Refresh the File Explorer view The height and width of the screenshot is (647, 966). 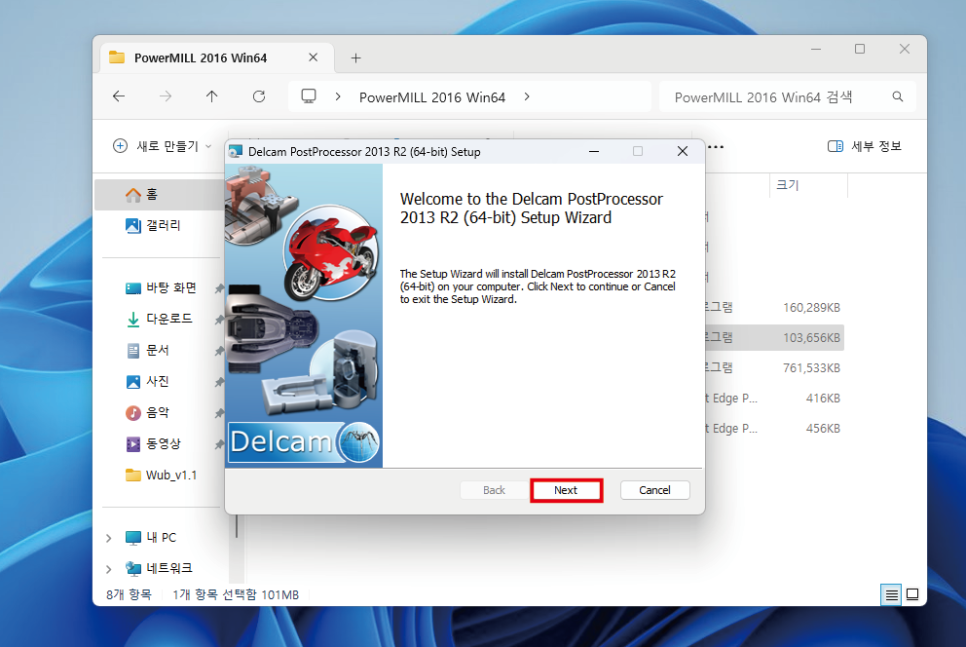click(x=259, y=97)
